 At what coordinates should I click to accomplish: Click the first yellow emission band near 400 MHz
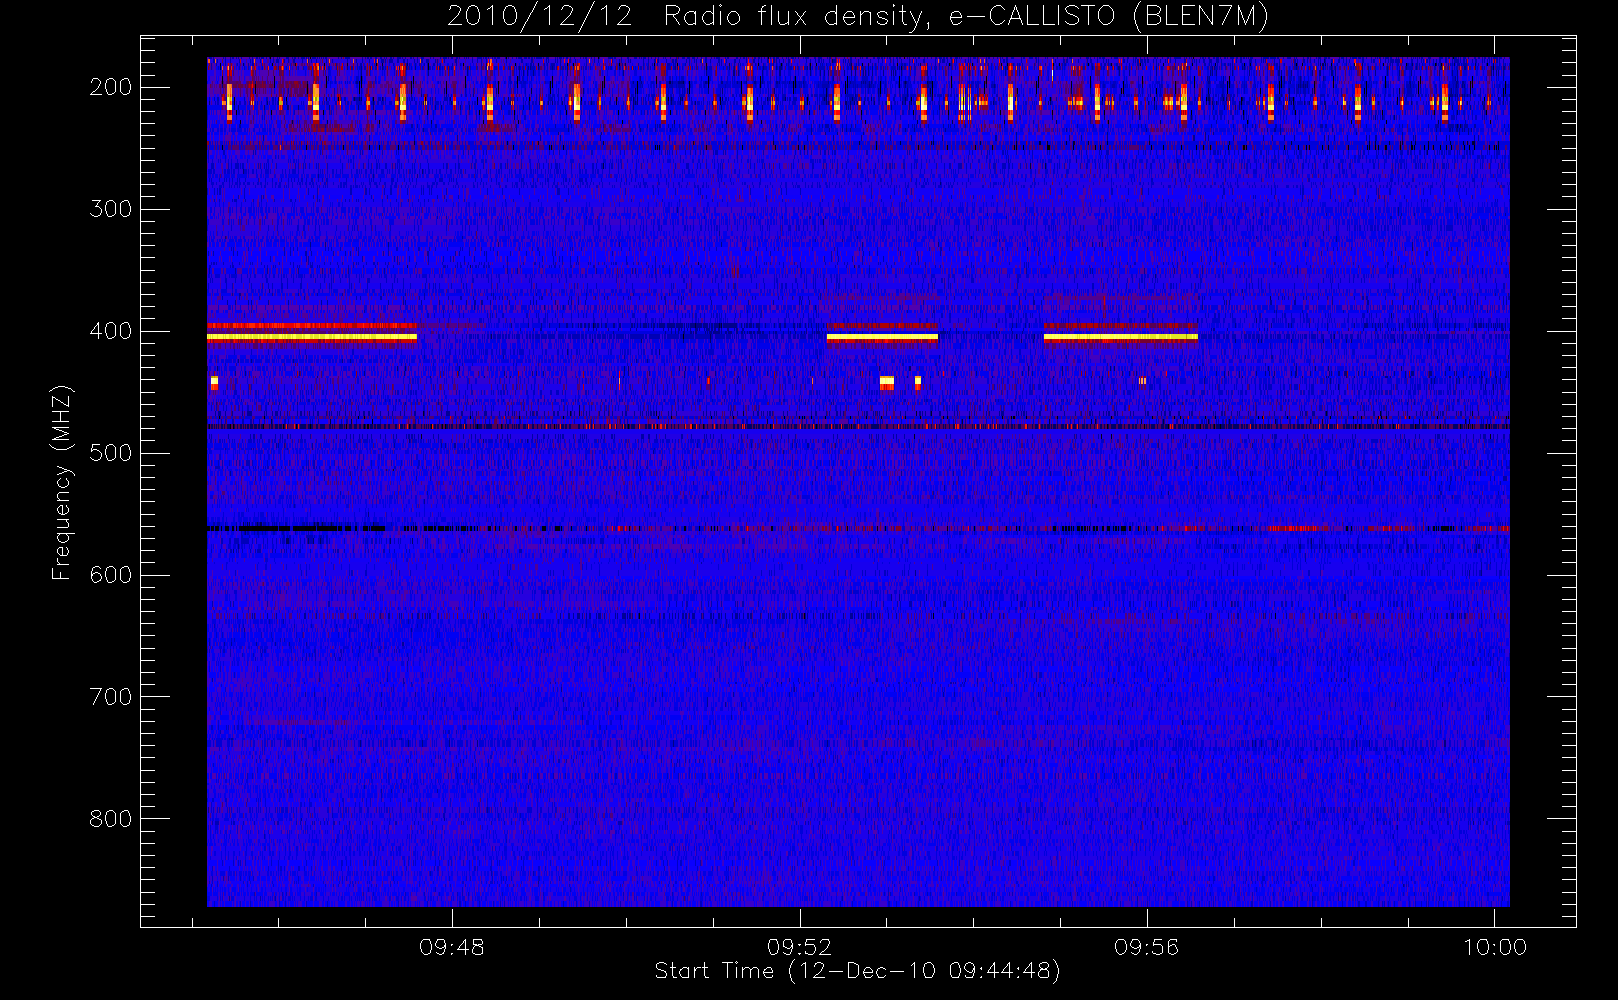pos(312,338)
